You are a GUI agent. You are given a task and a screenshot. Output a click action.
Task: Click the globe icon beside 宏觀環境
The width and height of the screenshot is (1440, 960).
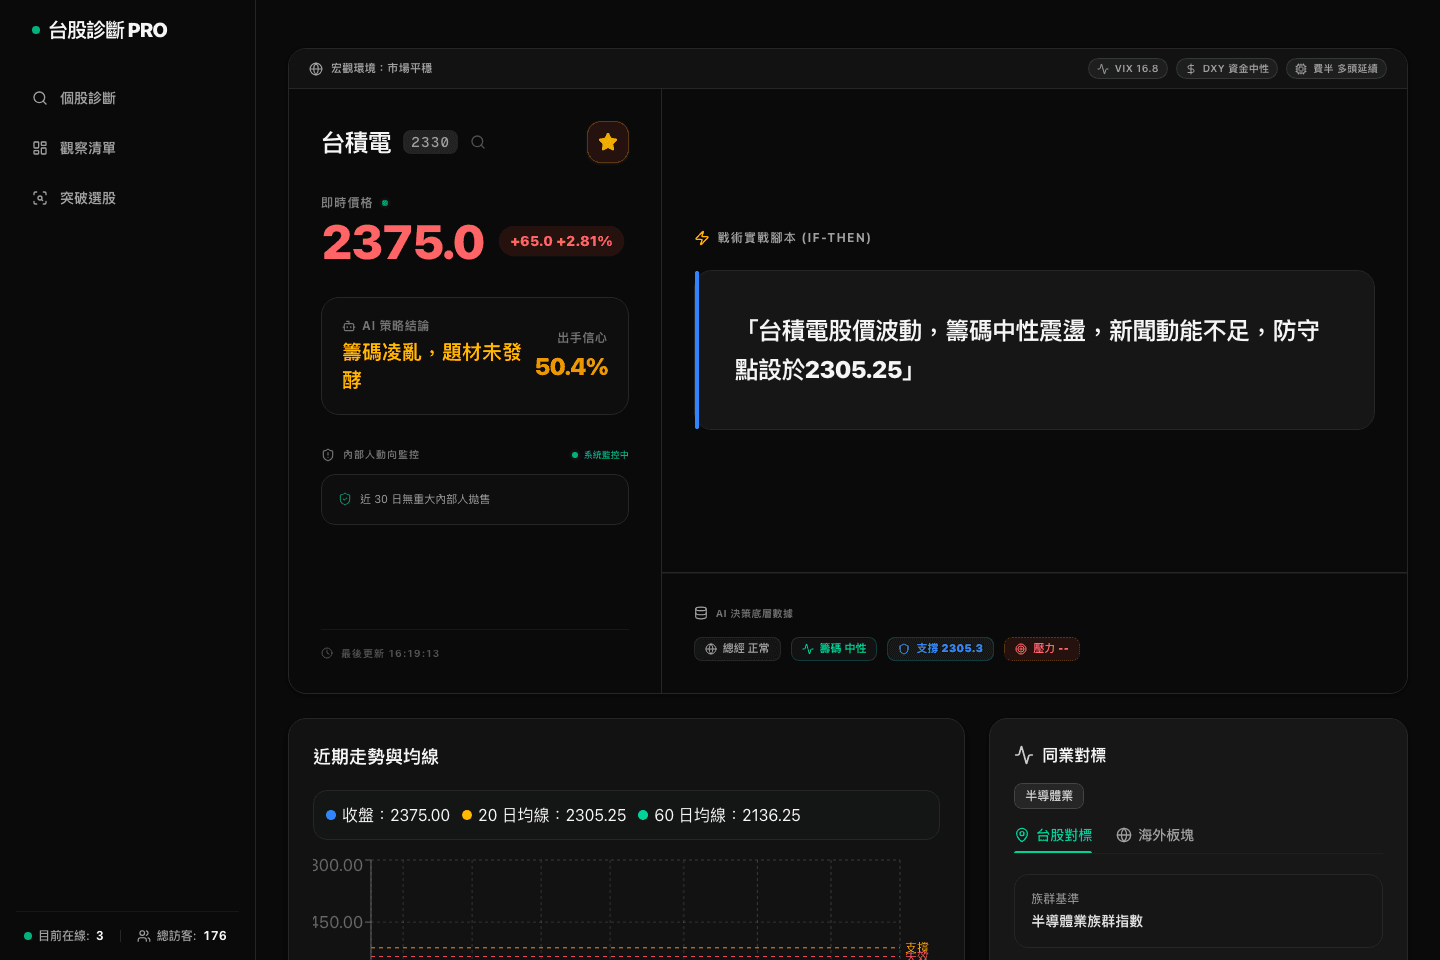[316, 69]
